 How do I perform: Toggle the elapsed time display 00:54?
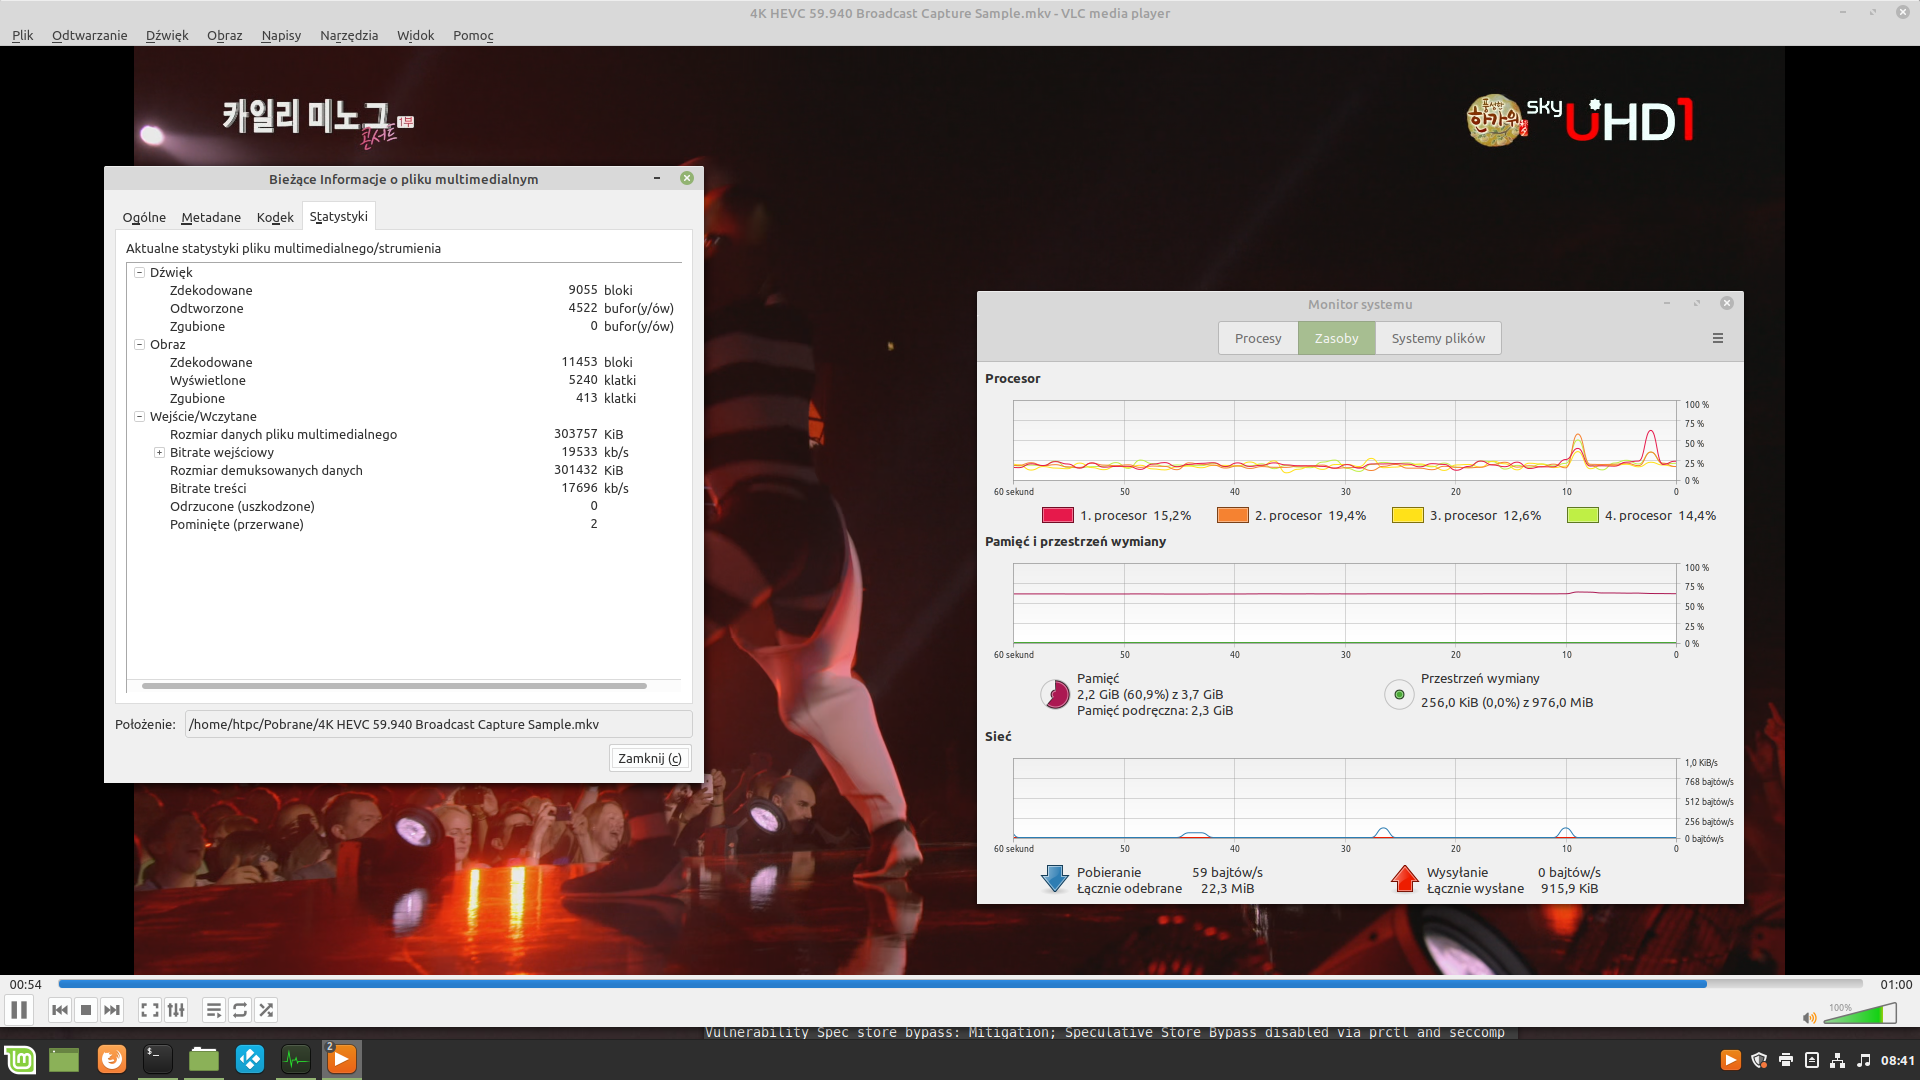26,984
